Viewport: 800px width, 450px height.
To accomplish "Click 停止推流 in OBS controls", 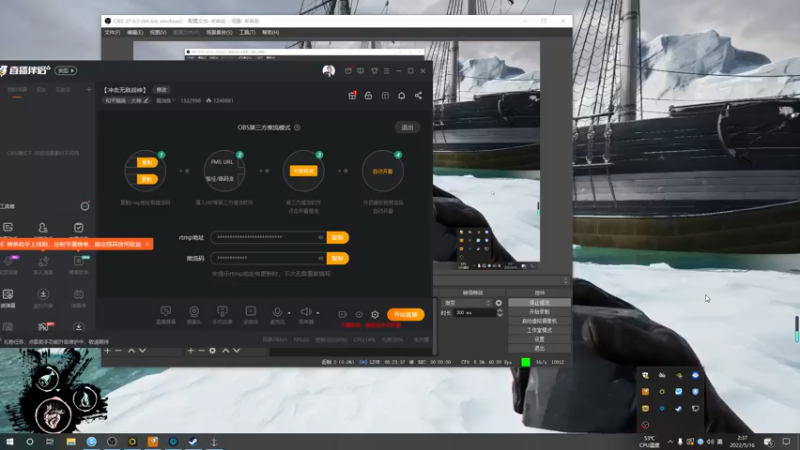I will pyautogui.click(x=539, y=303).
